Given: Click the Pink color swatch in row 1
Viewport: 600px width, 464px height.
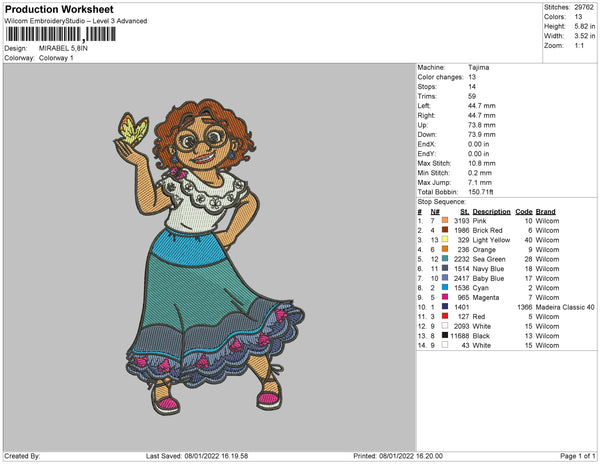Looking at the screenshot, I should pos(445,220).
